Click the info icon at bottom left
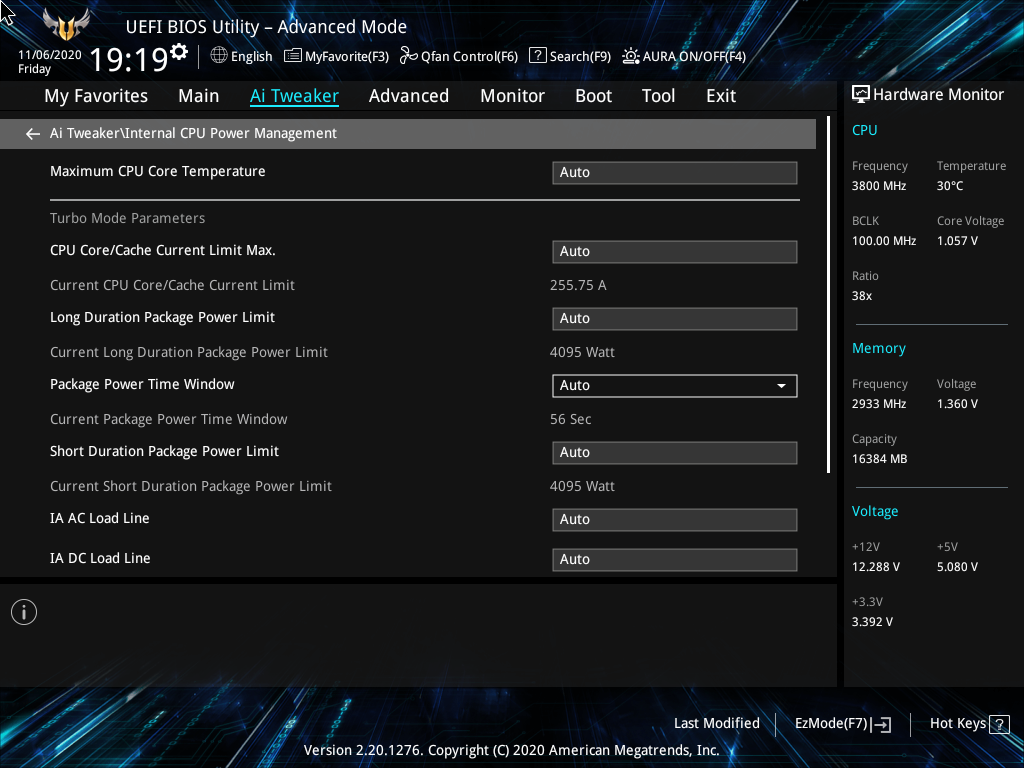Image resolution: width=1024 pixels, height=768 pixels. coord(24,612)
